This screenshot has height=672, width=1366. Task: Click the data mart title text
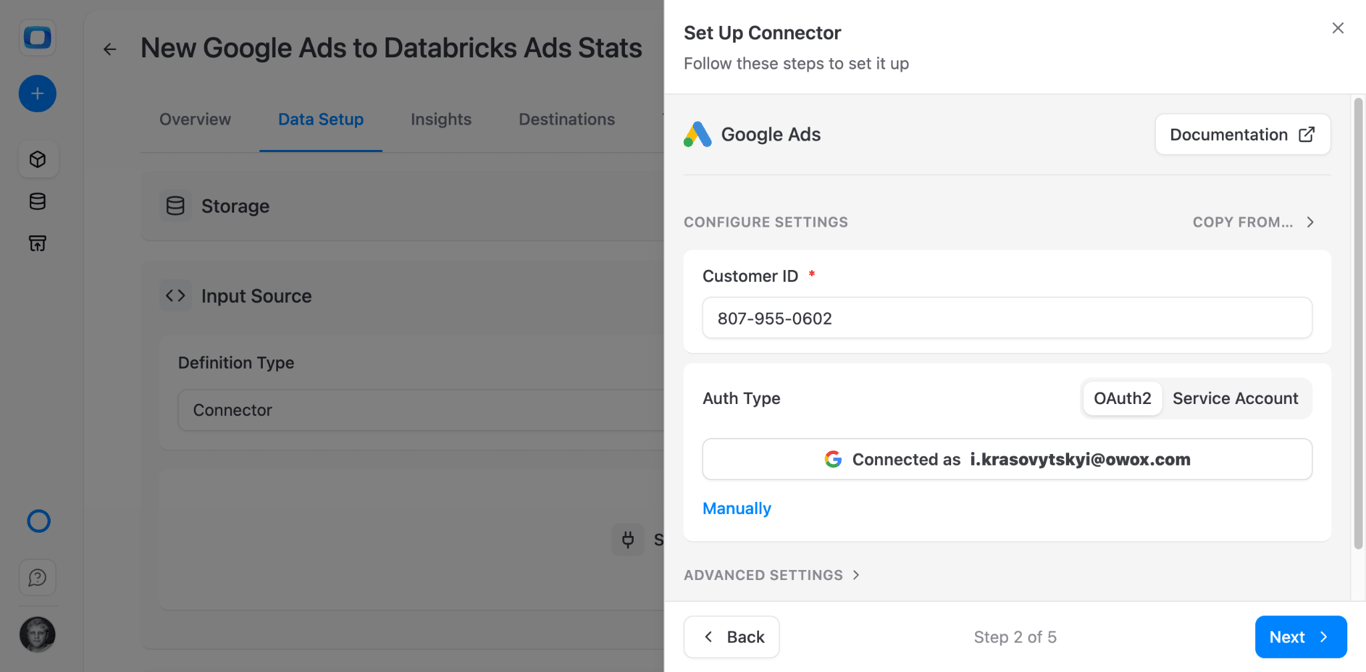pyautogui.click(x=391, y=48)
